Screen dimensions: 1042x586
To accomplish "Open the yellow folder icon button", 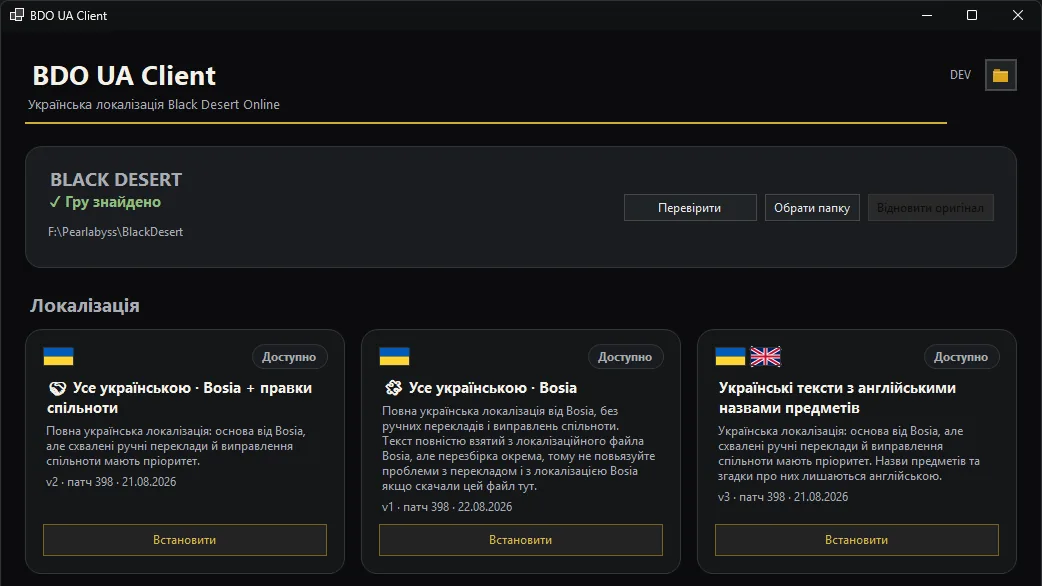I will (x=1000, y=75).
